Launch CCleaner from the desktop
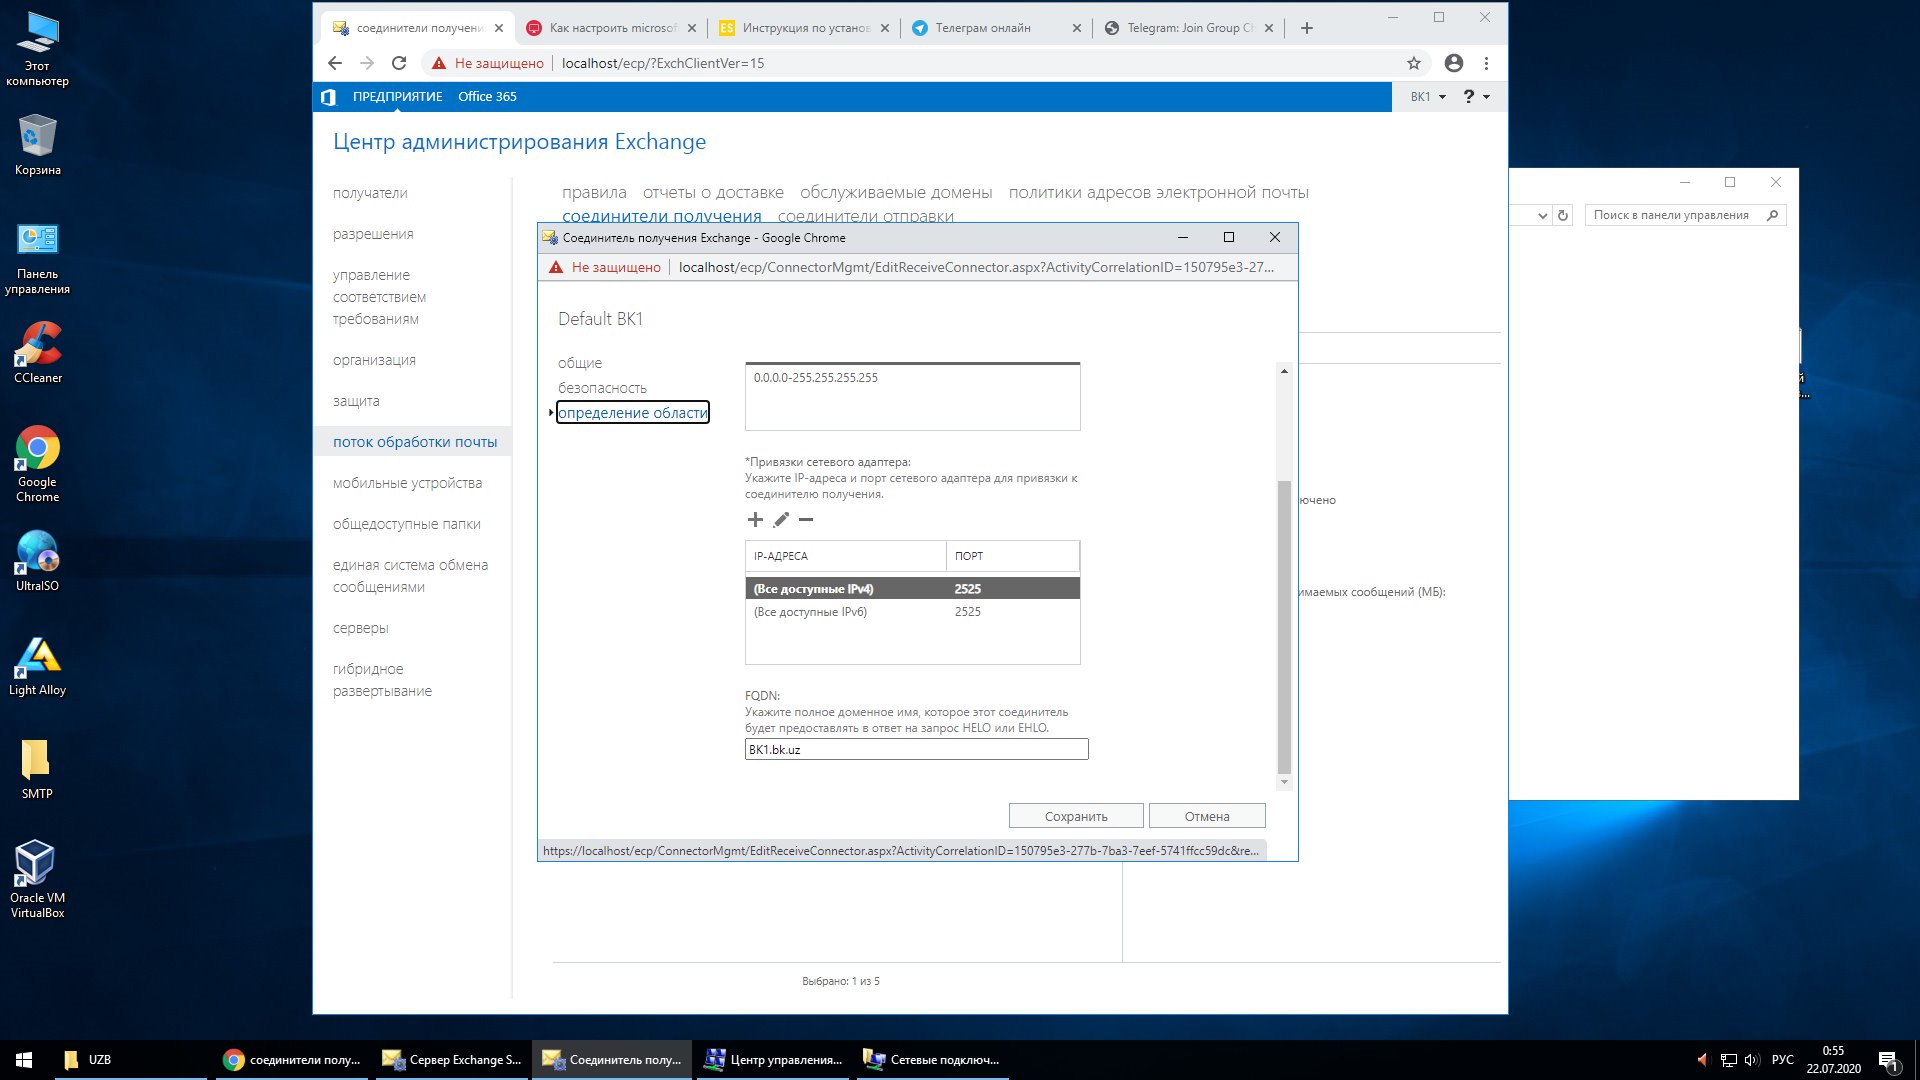1920x1080 pixels. tap(37, 352)
